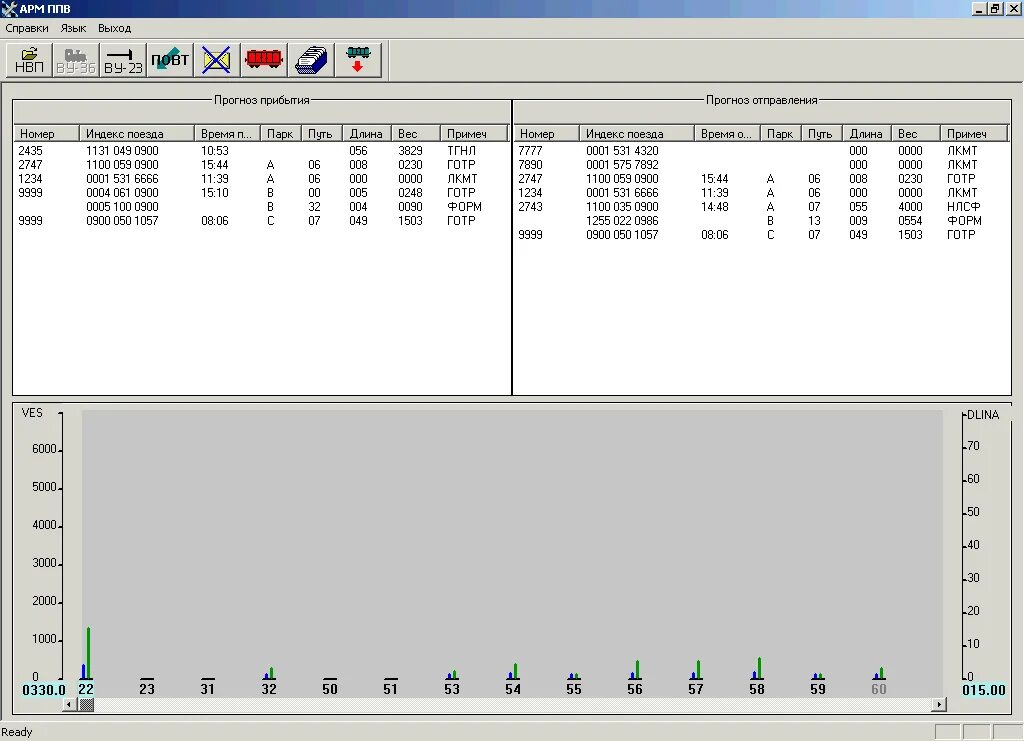Click arrivals Индекс поезда column header
1024x741 pixels.
coord(136,134)
